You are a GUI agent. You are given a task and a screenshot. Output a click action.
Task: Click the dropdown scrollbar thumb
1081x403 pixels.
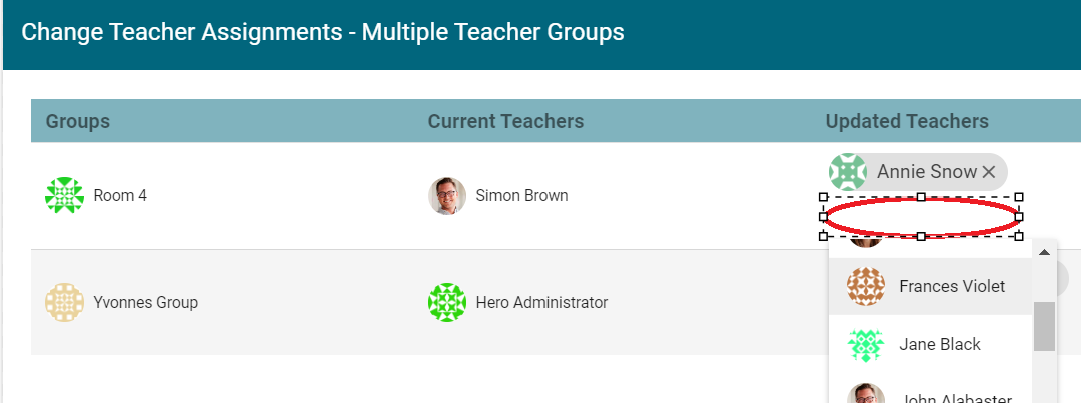tap(1044, 326)
